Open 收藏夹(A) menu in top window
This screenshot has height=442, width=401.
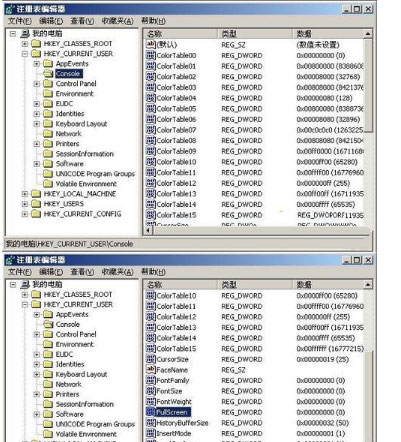[117, 21]
